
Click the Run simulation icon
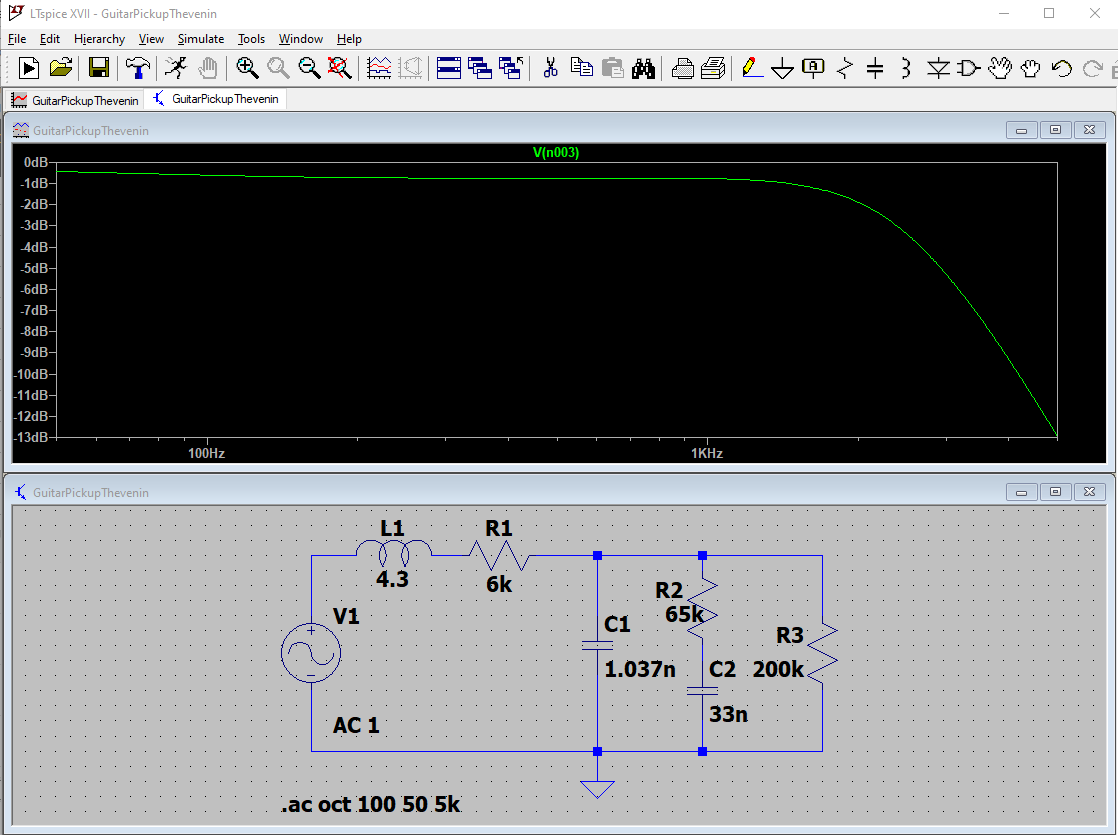coord(29,68)
